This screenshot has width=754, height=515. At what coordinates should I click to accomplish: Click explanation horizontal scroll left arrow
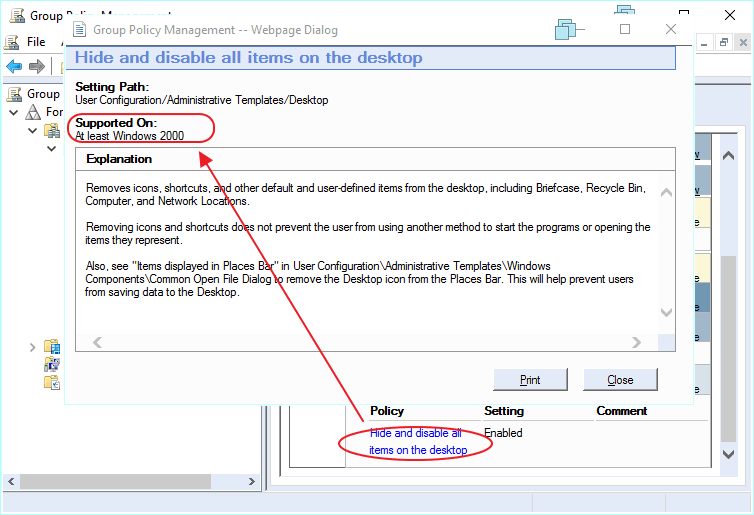[x=98, y=342]
